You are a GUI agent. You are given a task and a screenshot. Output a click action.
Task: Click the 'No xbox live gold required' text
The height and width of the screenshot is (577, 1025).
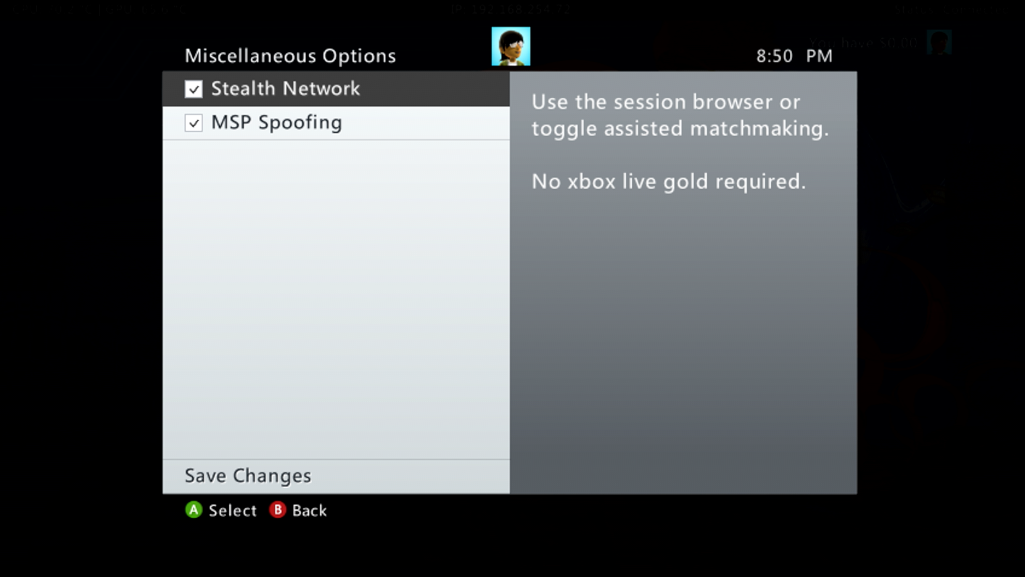tap(669, 181)
